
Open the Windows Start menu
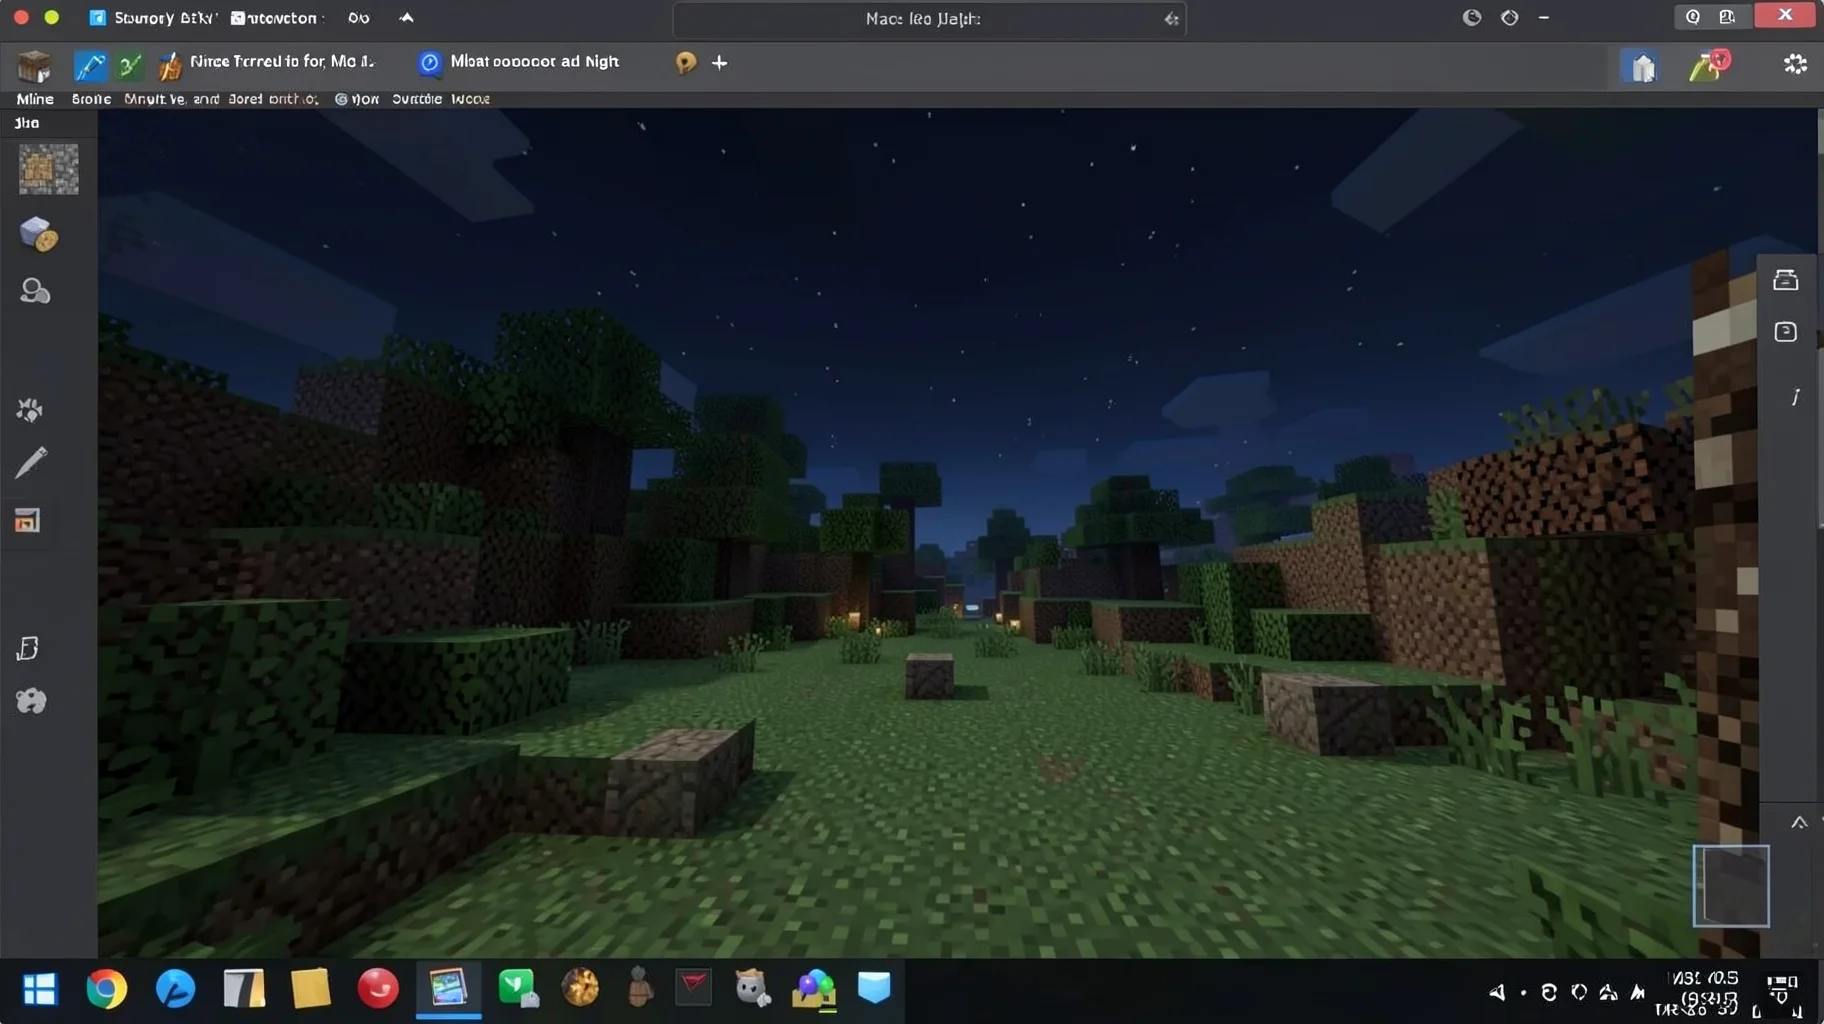[x=40, y=990]
